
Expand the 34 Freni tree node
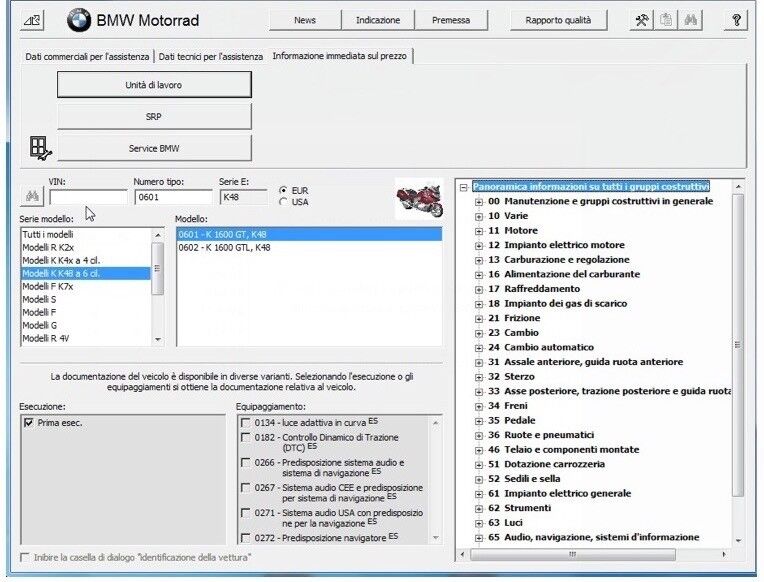[x=479, y=406]
